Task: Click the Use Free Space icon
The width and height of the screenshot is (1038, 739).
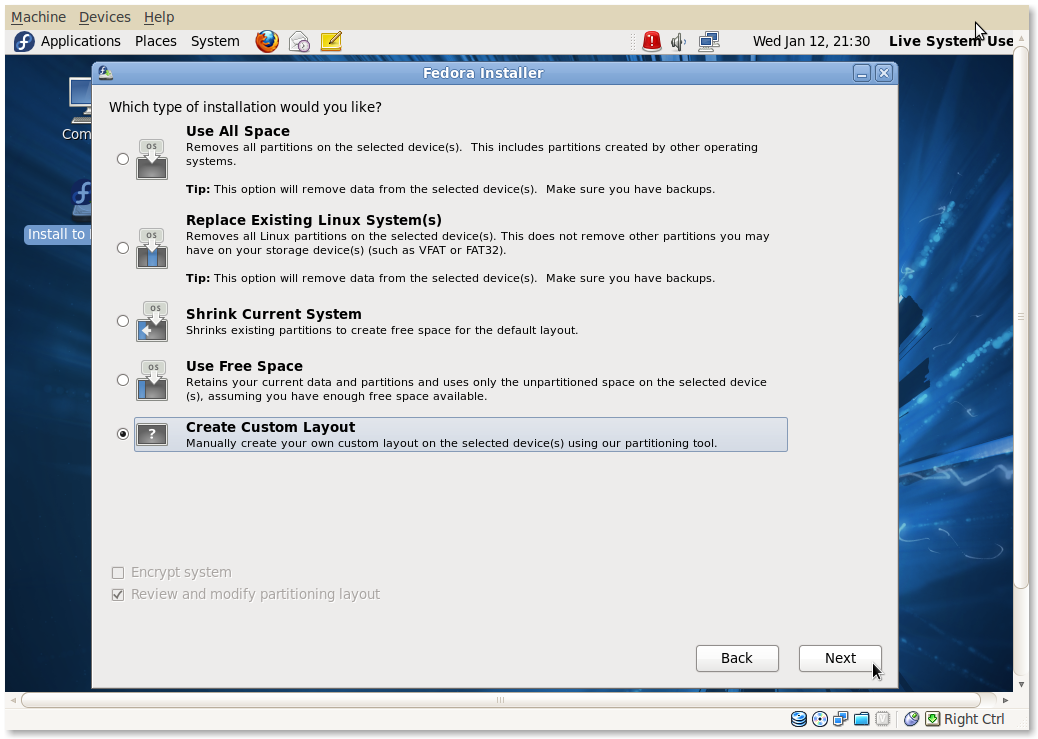Action: pyautogui.click(x=152, y=380)
